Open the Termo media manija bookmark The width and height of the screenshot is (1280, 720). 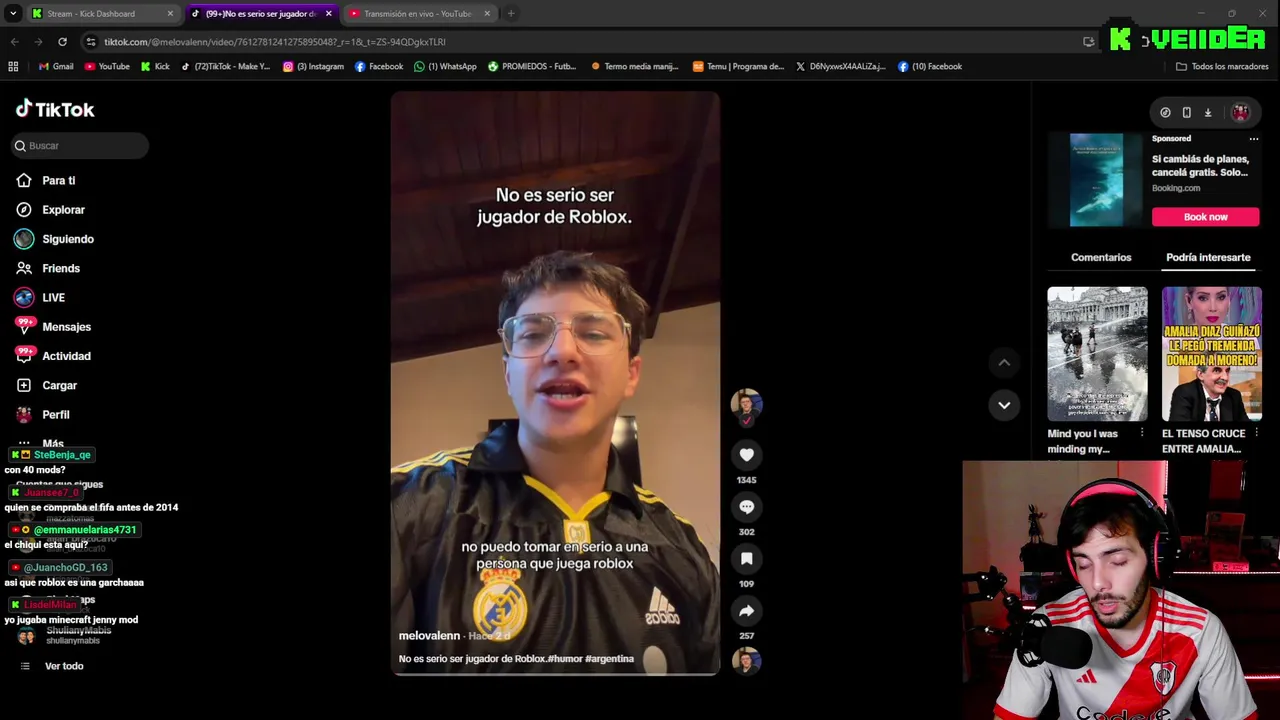[635, 67]
